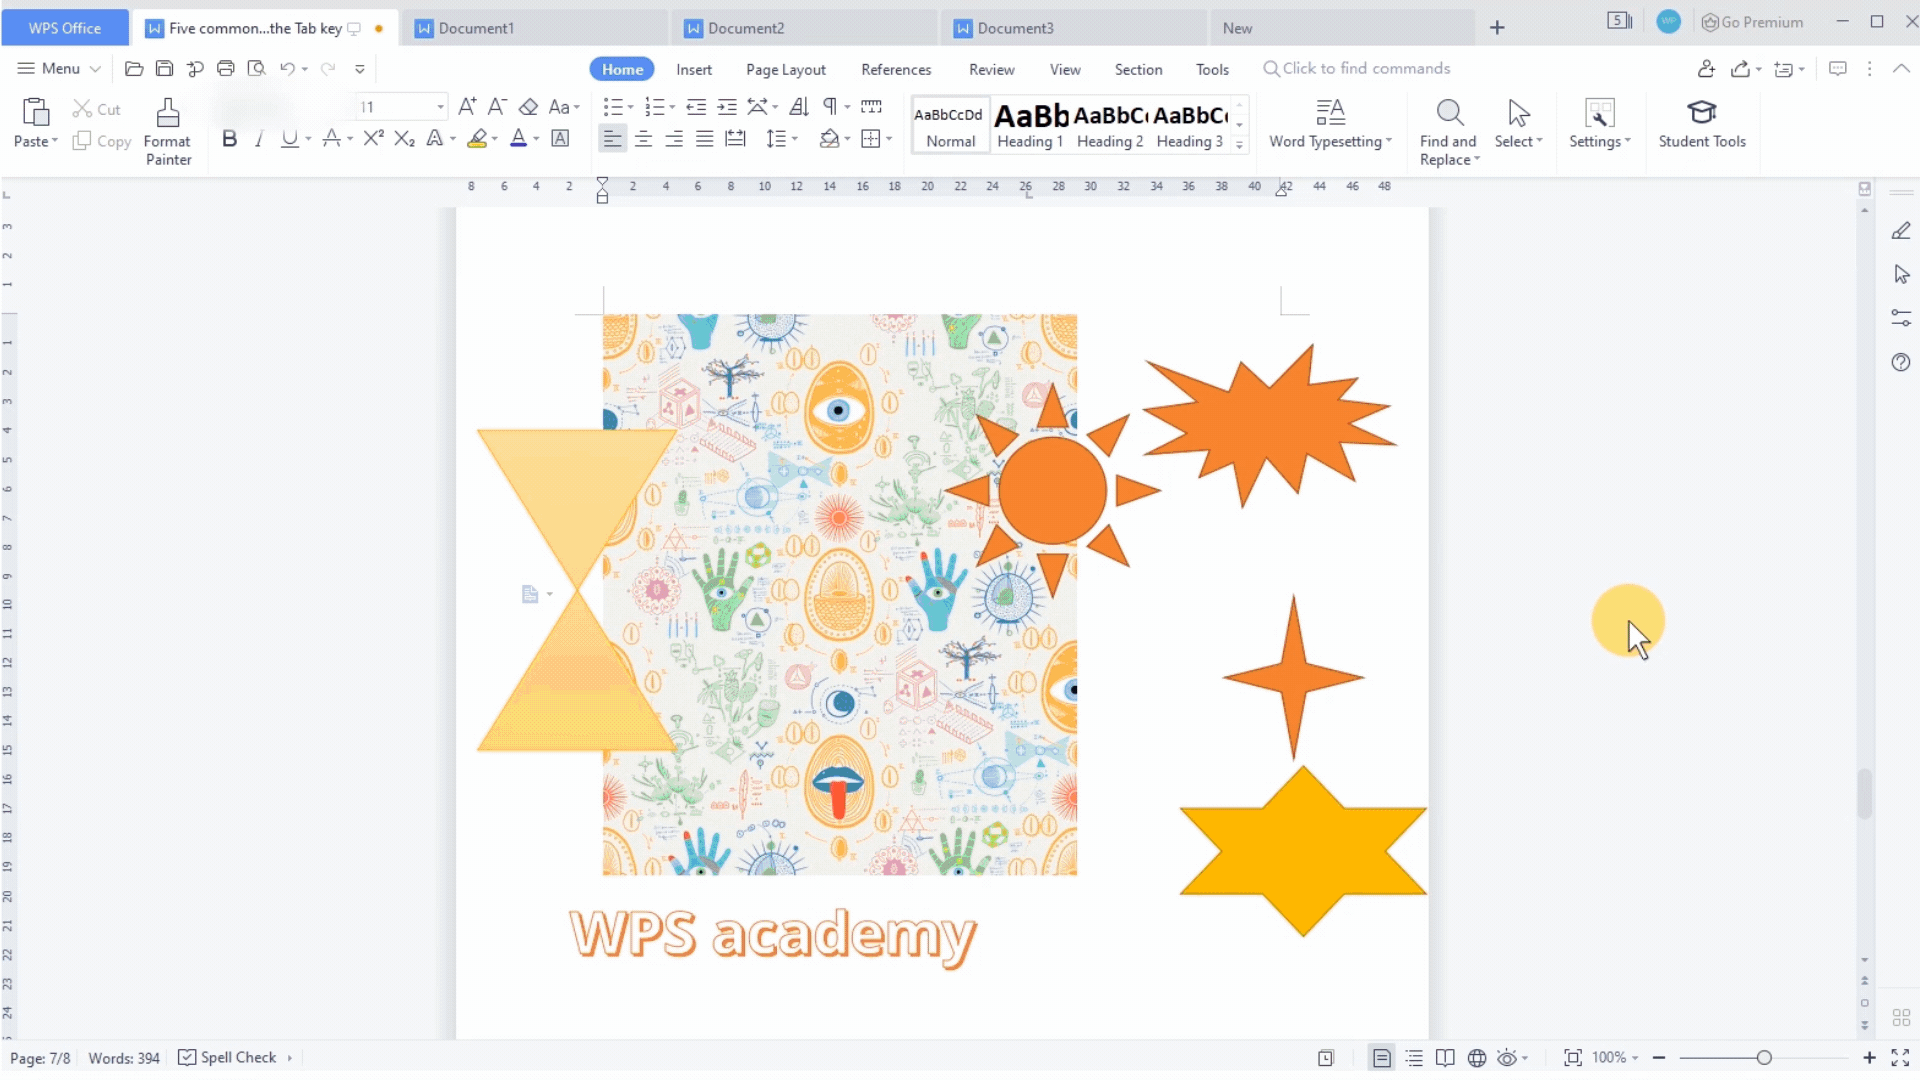1920x1080 pixels.
Task: Click the Decrease font size icon
Action: [497, 107]
